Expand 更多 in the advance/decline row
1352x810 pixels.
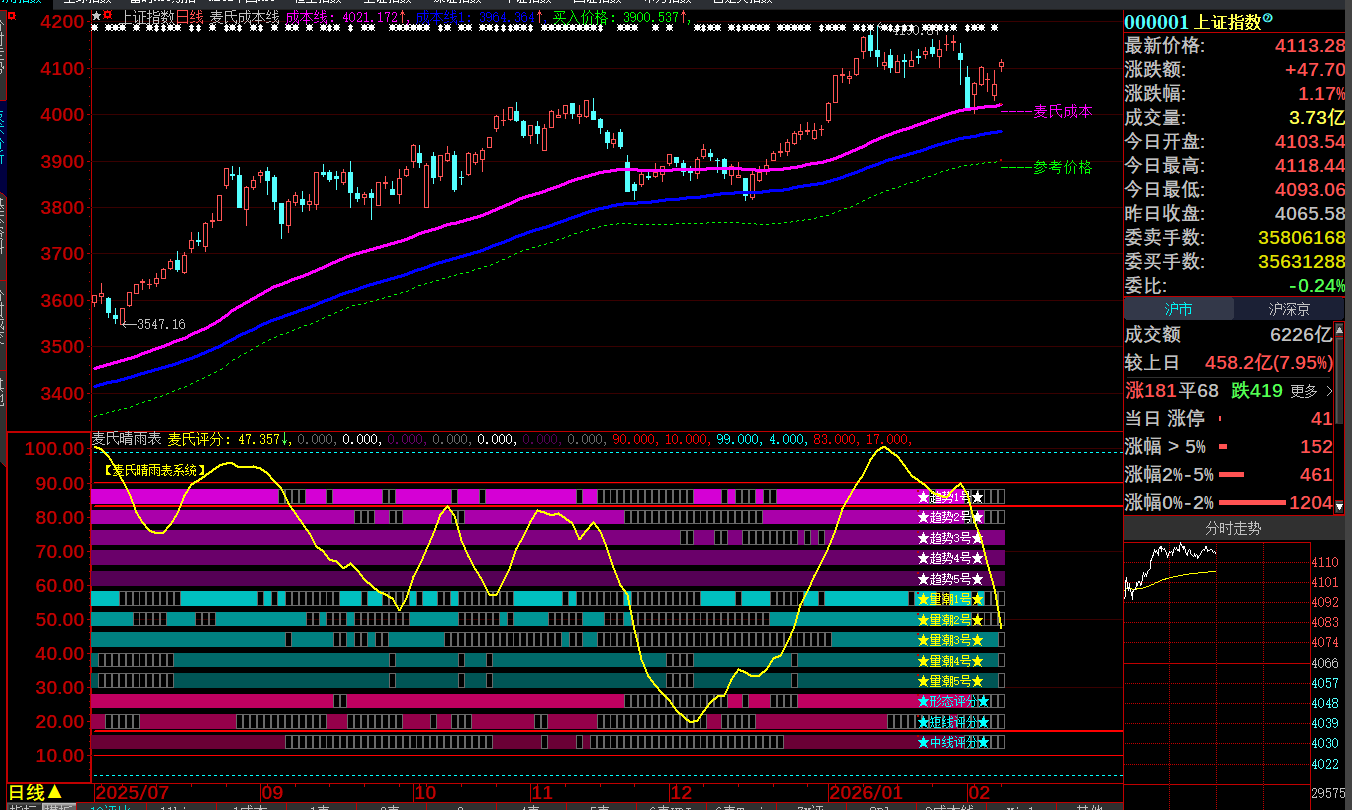tap(1311, 391)
